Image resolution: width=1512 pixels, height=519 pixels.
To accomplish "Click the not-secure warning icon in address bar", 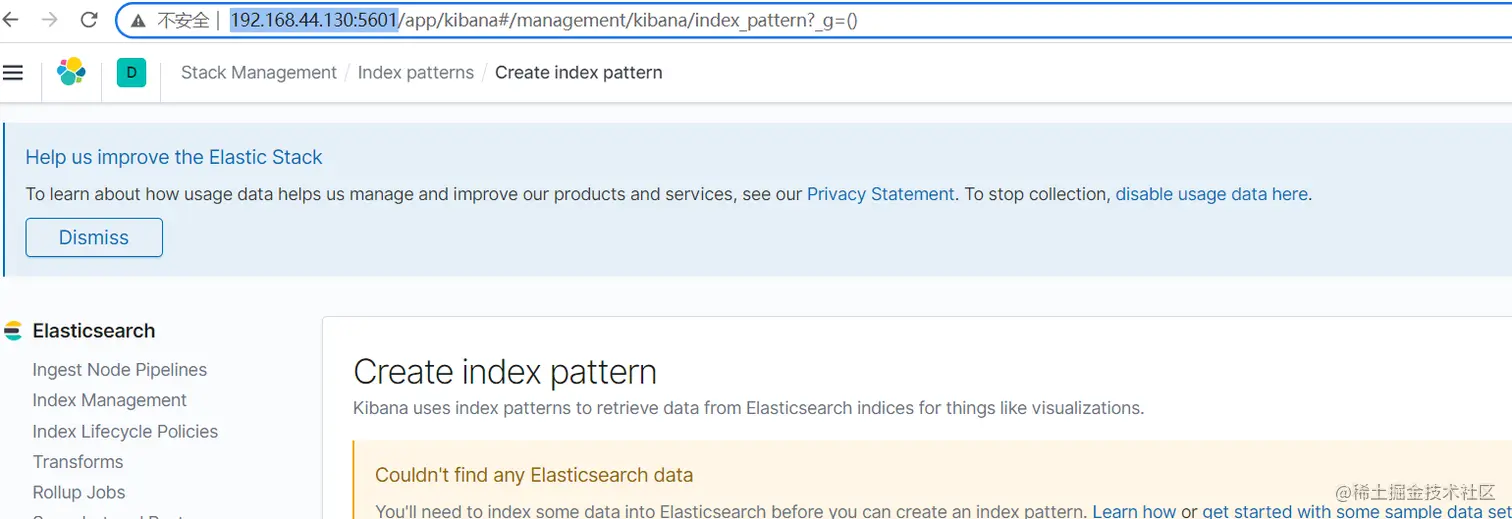I will click(x=138, y=20).
